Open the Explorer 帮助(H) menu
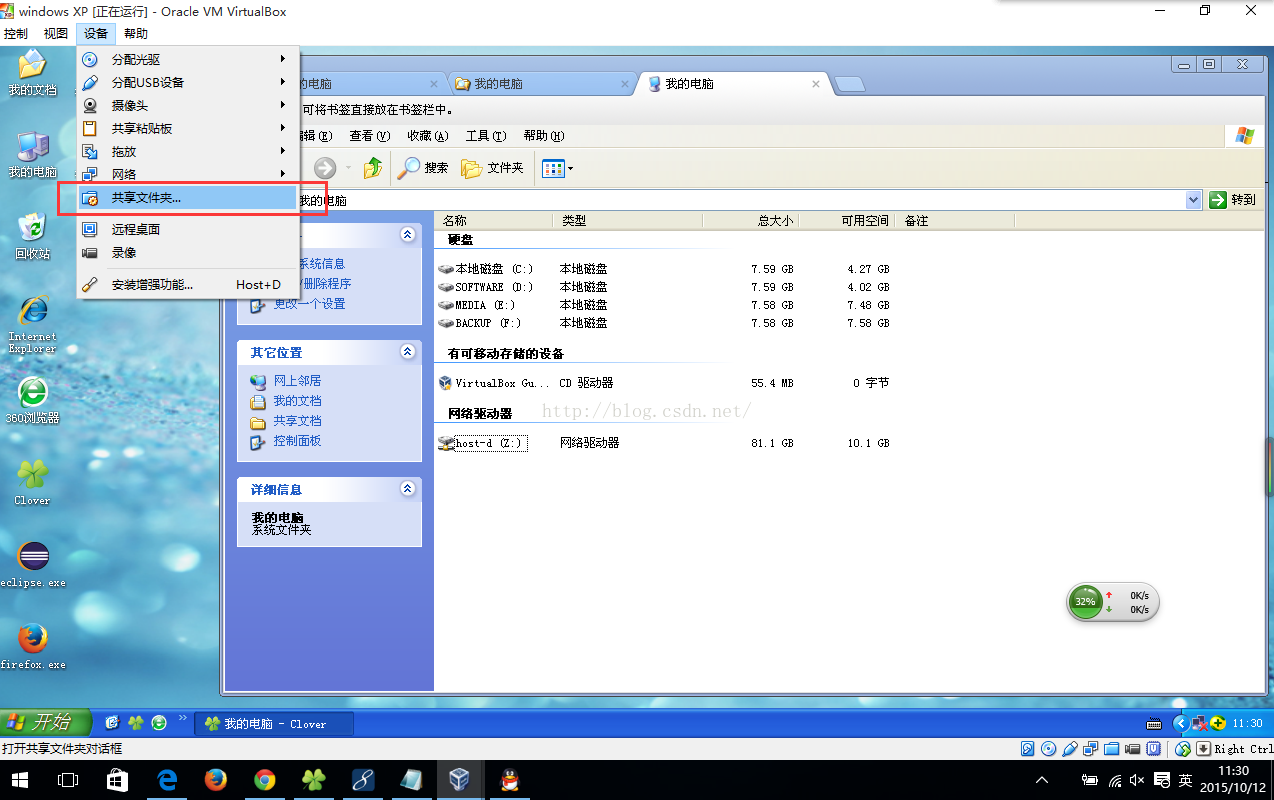1274x800 pixels. 544,136
